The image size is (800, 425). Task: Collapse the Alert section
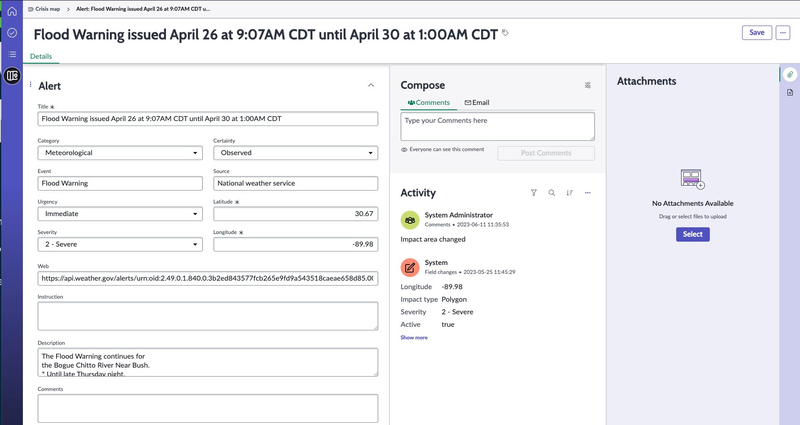[x=371, y=85]
